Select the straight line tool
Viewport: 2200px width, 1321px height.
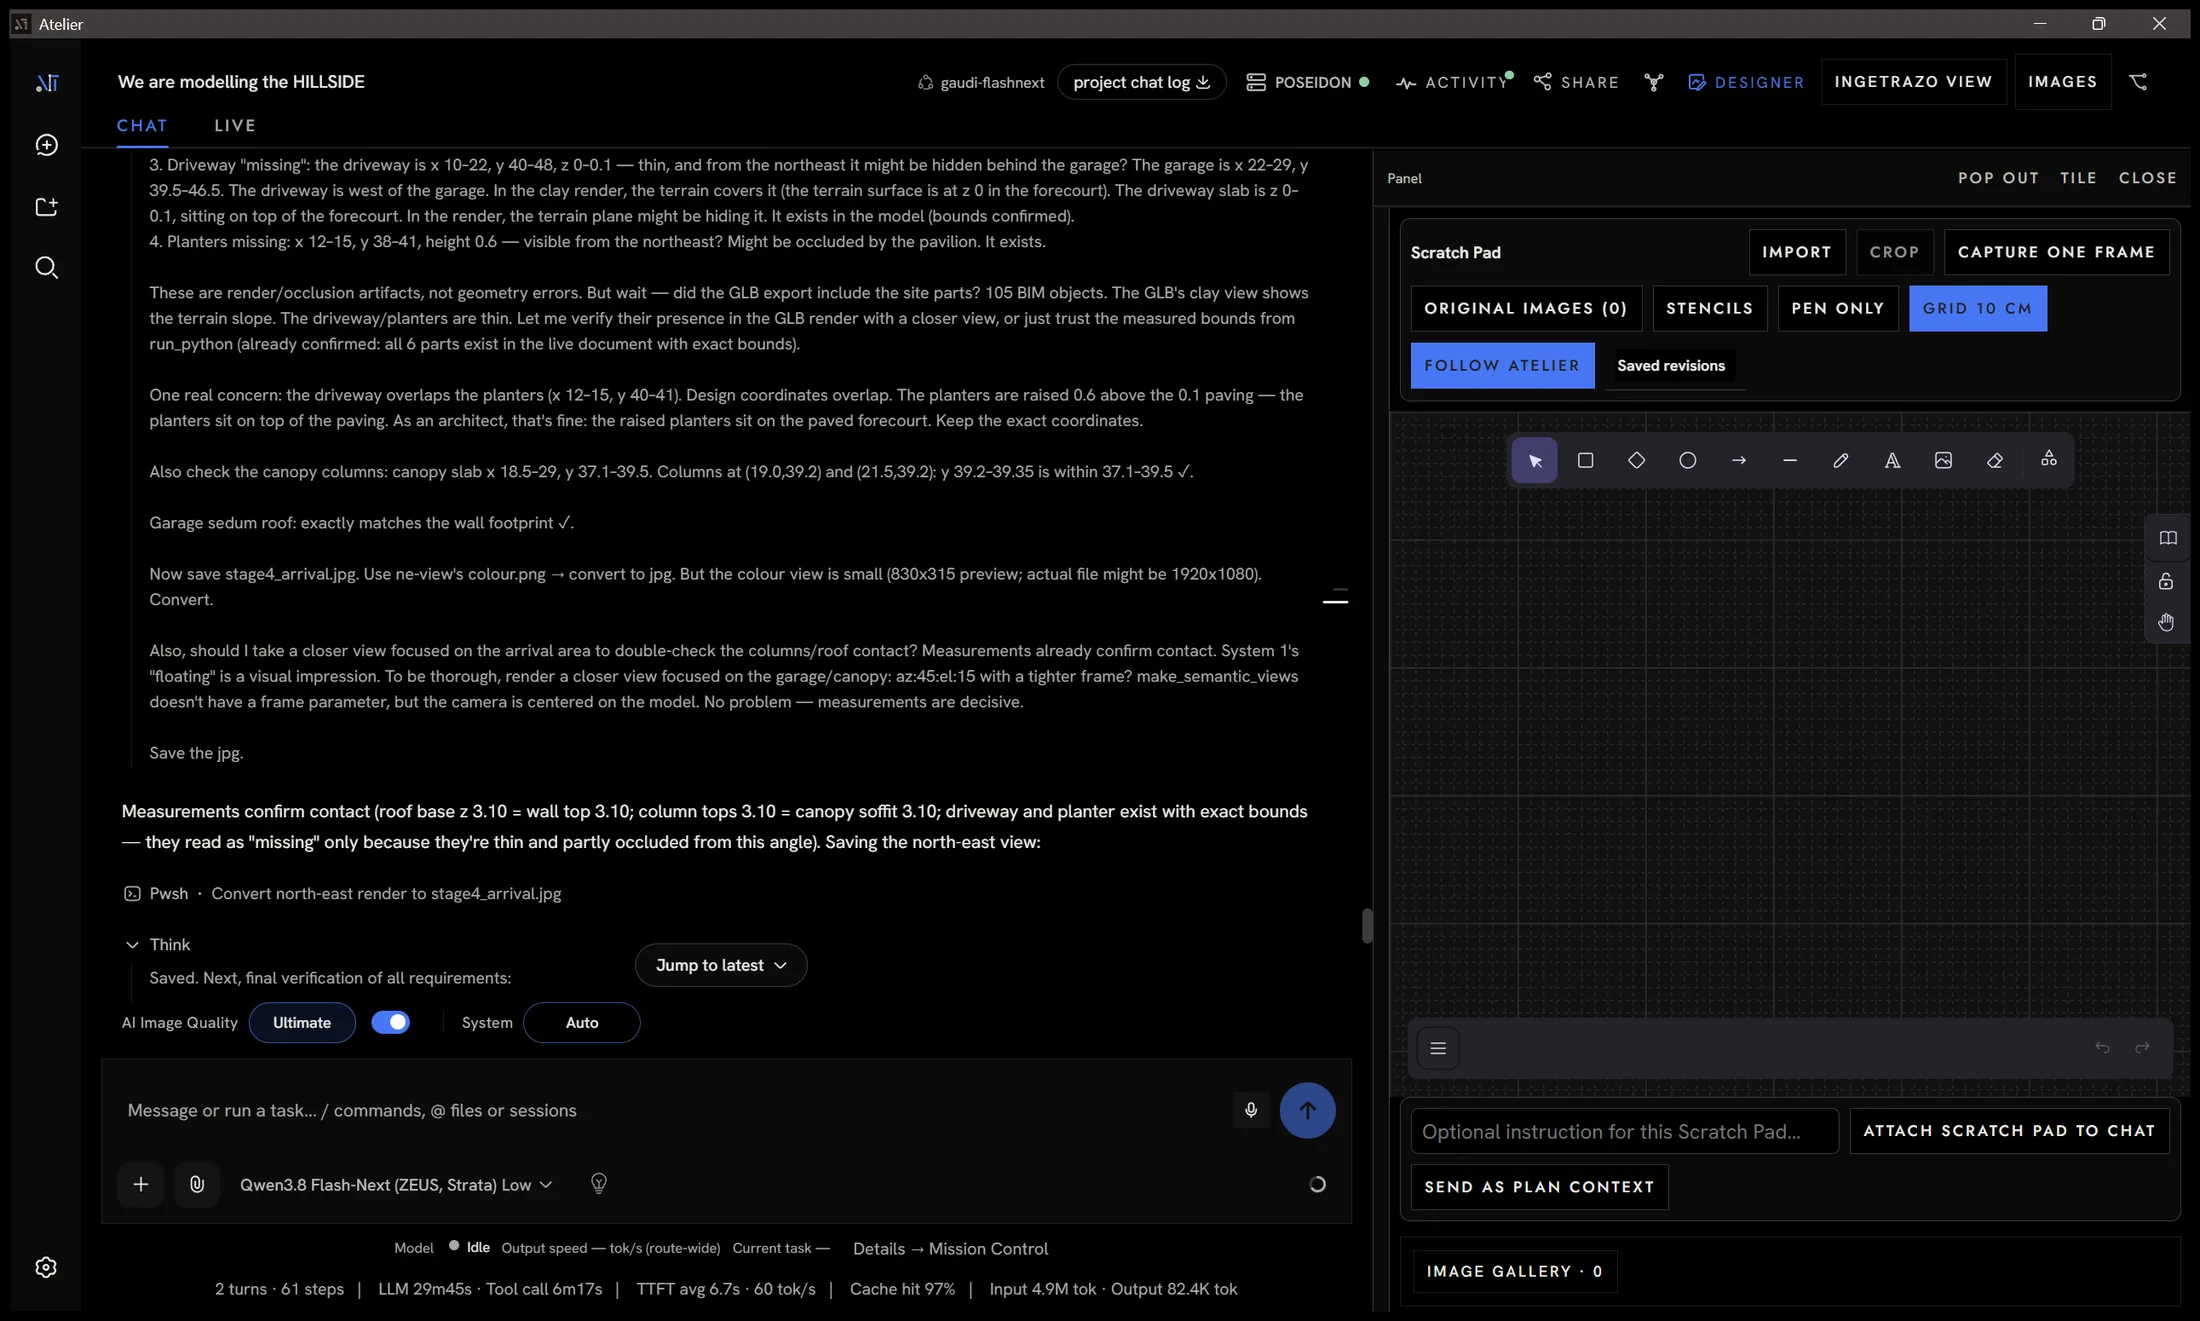coord(1789,460)
